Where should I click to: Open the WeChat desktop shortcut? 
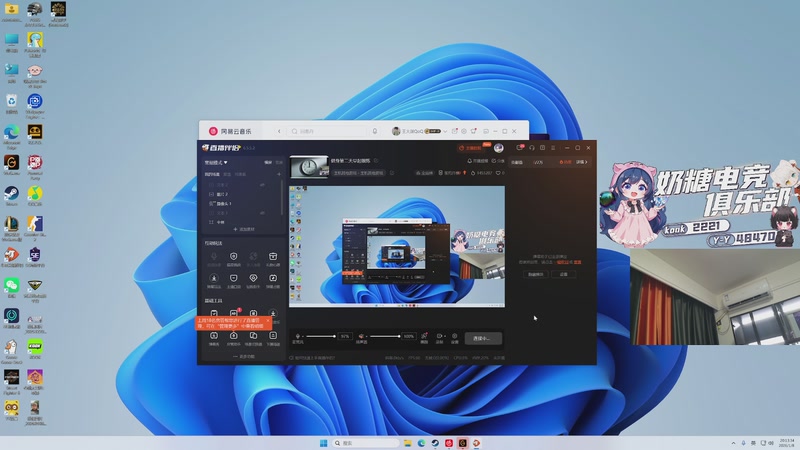coord(11,287)
